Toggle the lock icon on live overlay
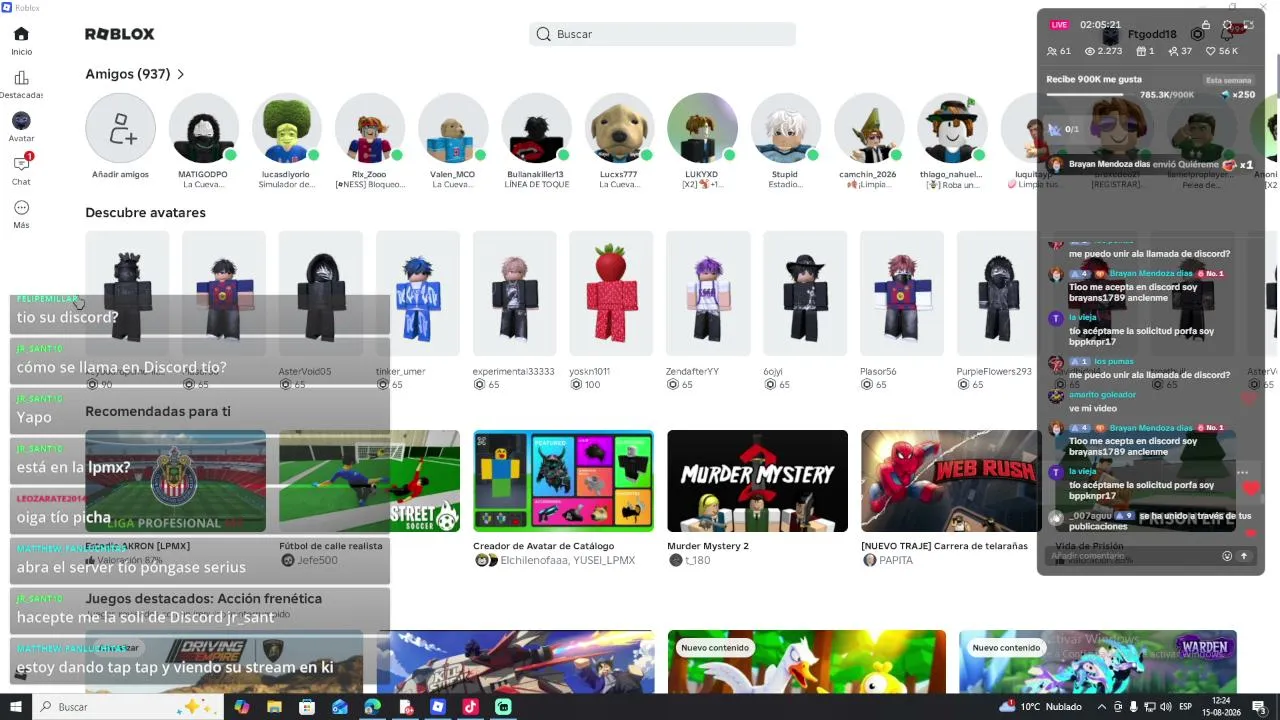 (1206, 25)
